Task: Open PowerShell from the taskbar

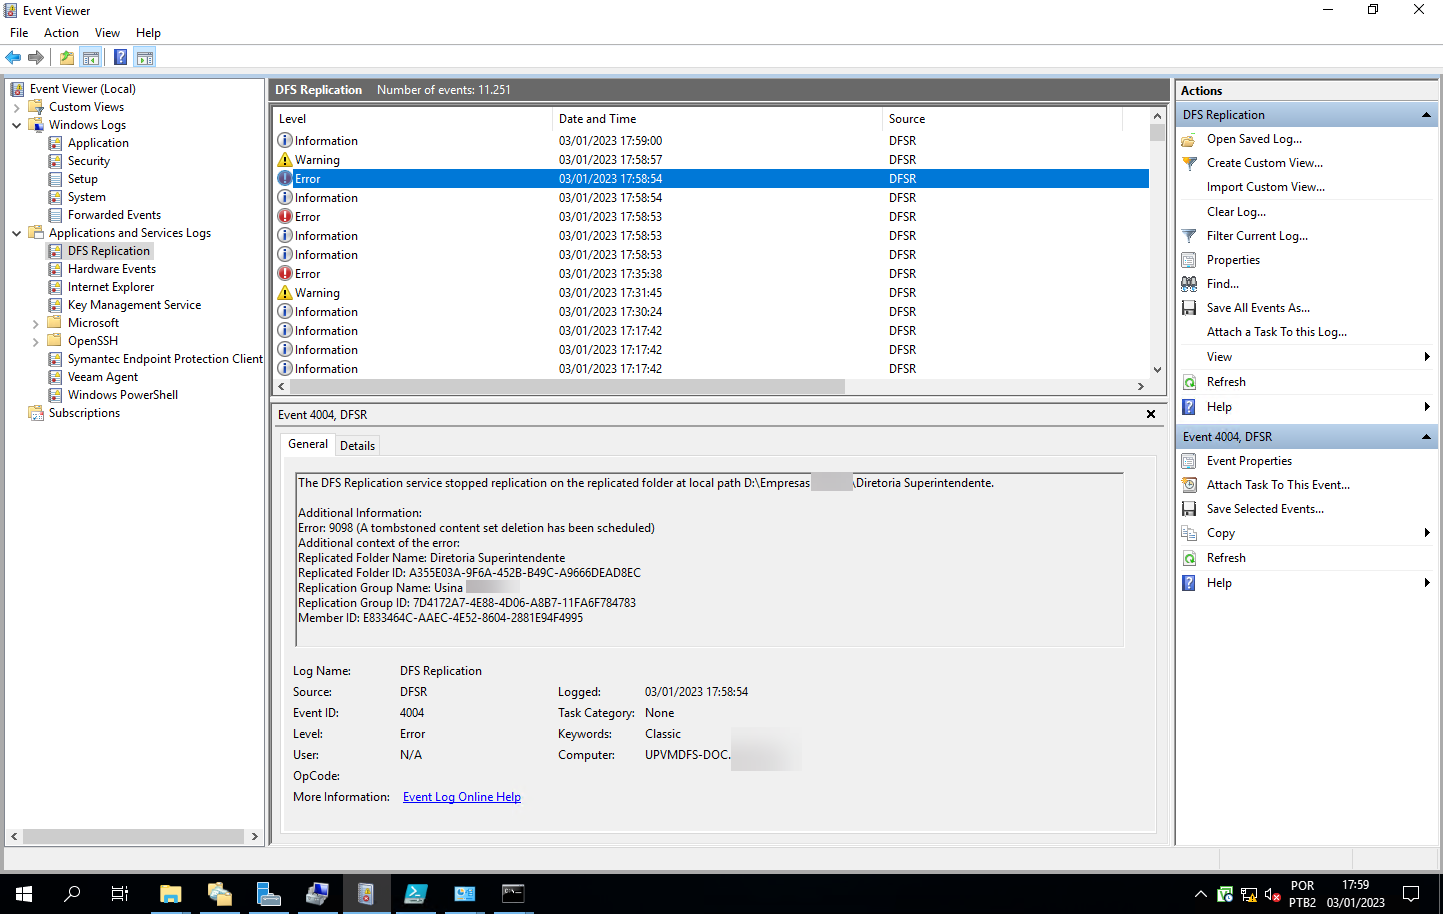Action: click(x=415, y=893)
